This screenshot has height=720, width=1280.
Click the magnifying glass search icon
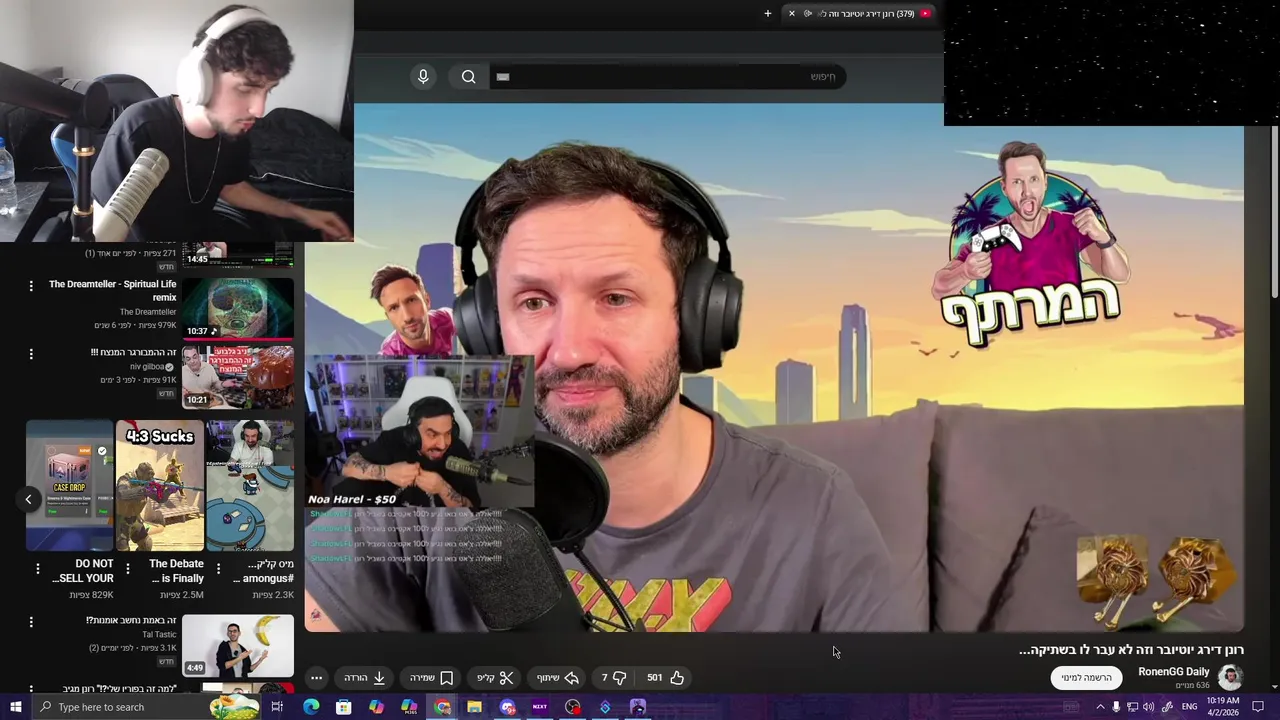[x=468, y=77]
